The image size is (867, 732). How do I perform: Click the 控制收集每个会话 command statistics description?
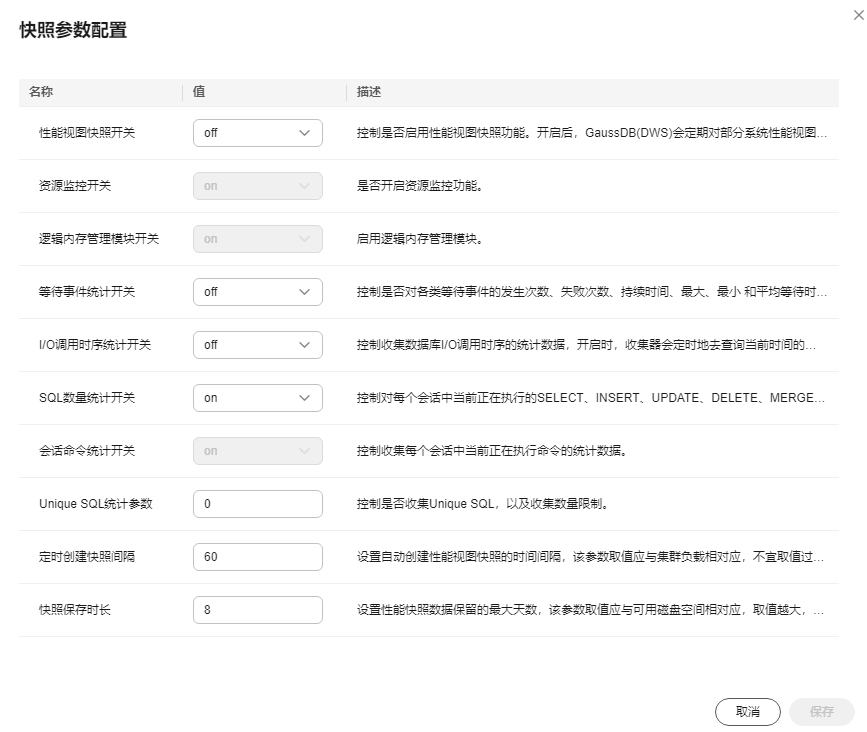click(492, 451)
